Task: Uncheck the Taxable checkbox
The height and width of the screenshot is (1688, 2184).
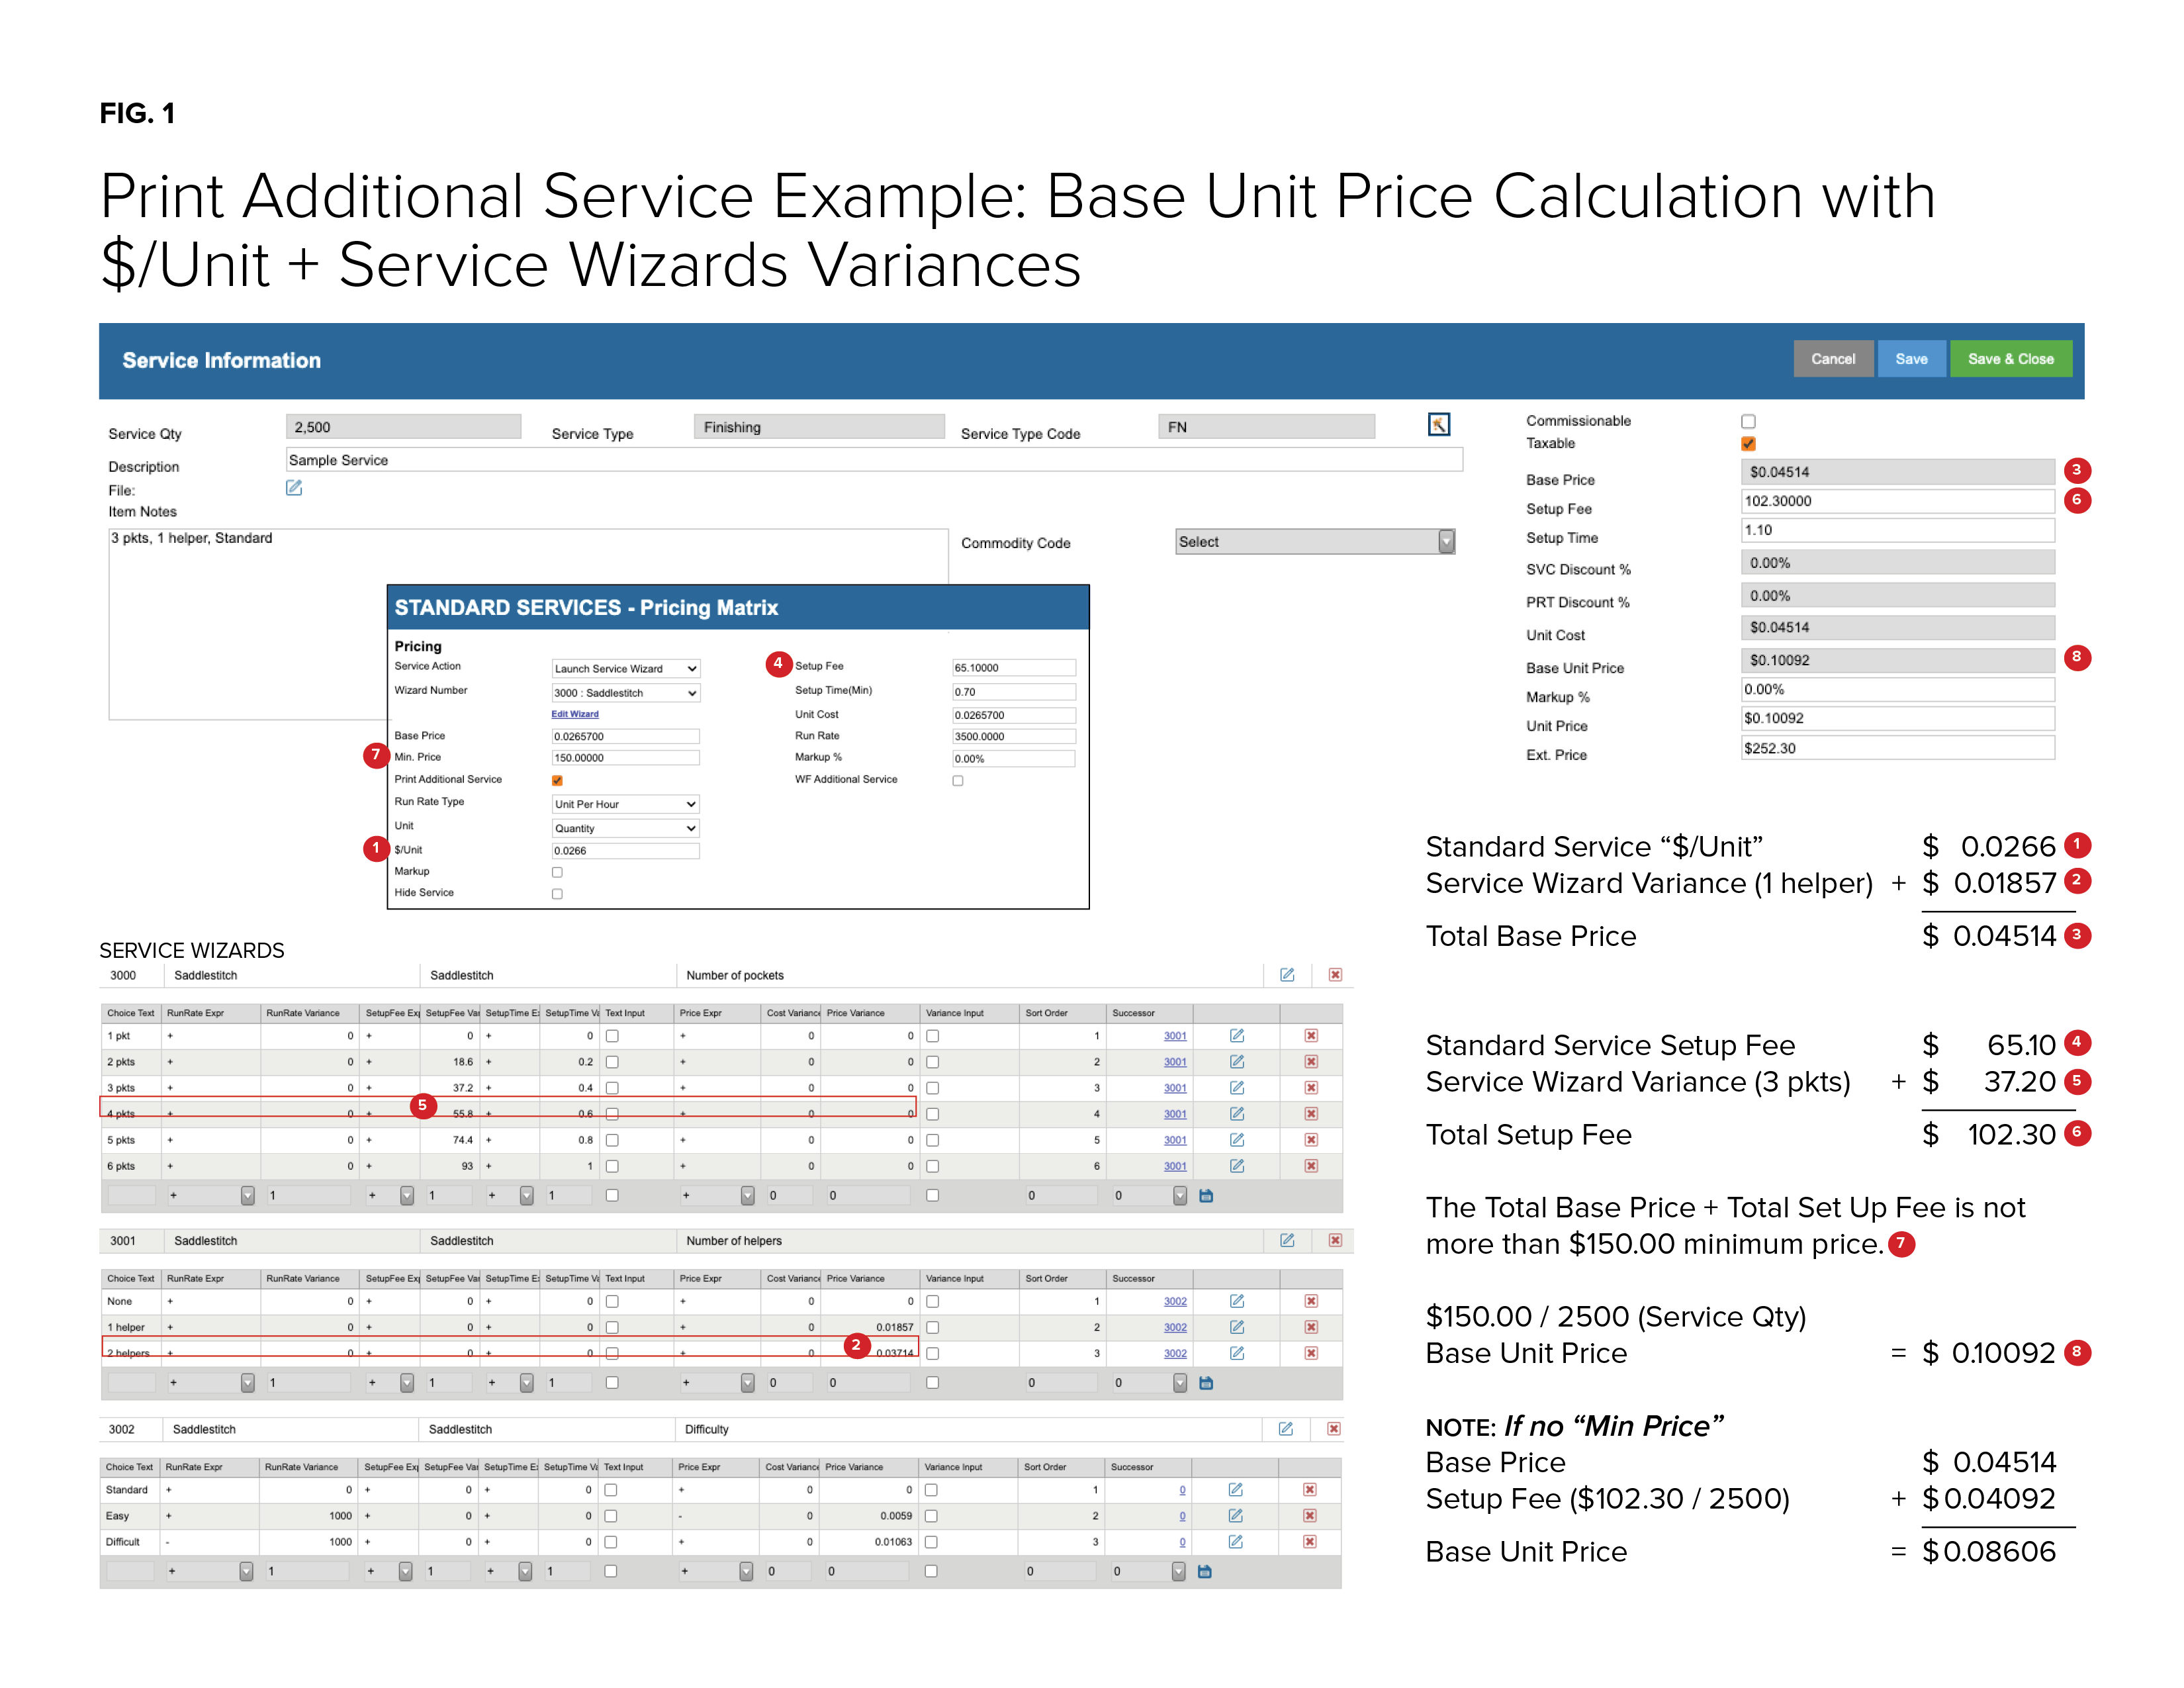Action: (1748, 443)
